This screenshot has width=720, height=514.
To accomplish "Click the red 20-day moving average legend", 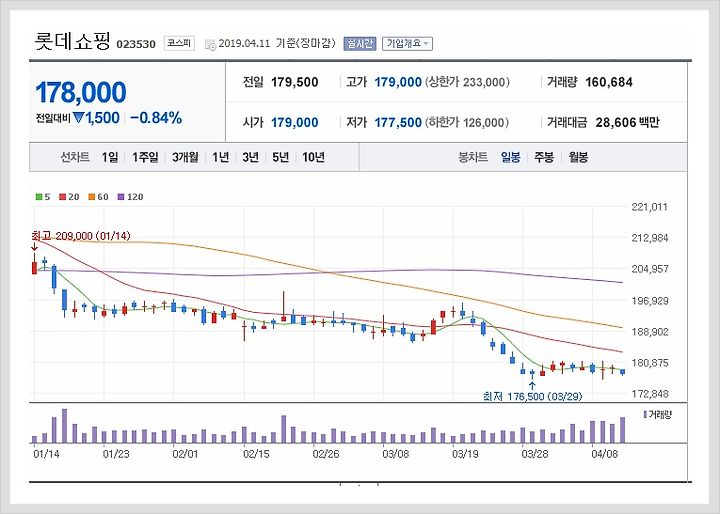I will (x=69, y=197).
